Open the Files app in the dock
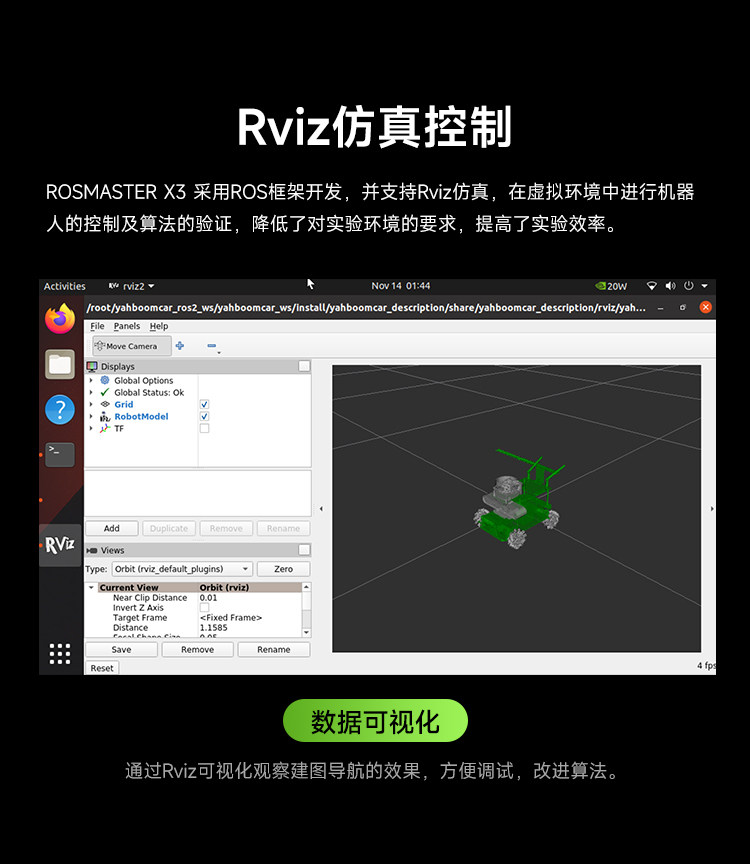 click(x=60, y=364)
